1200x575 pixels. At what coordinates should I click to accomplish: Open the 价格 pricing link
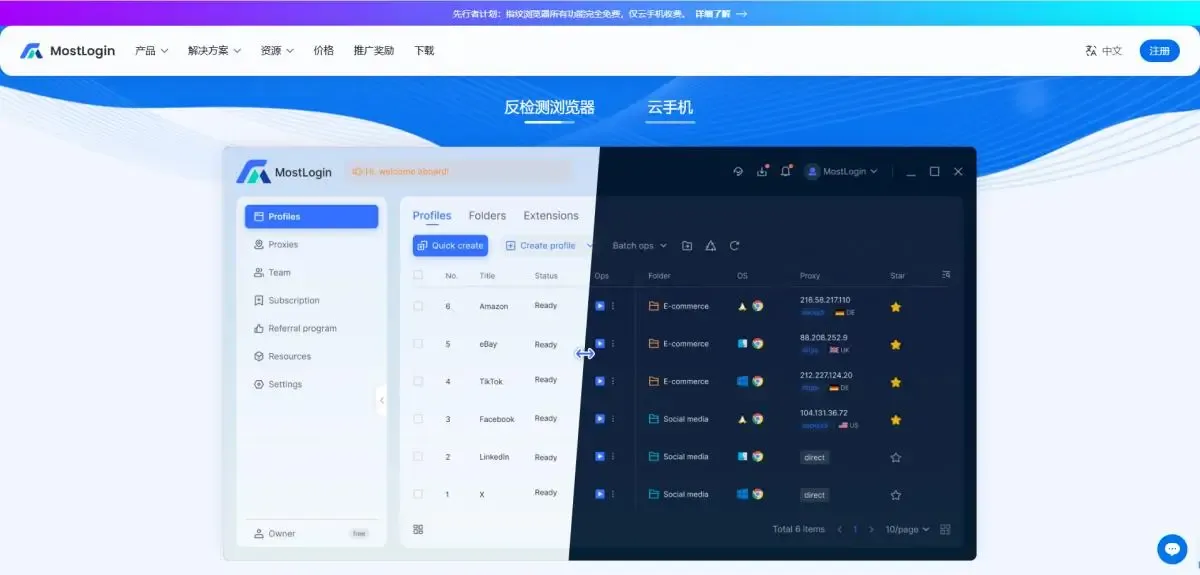(x=324, y=51)
